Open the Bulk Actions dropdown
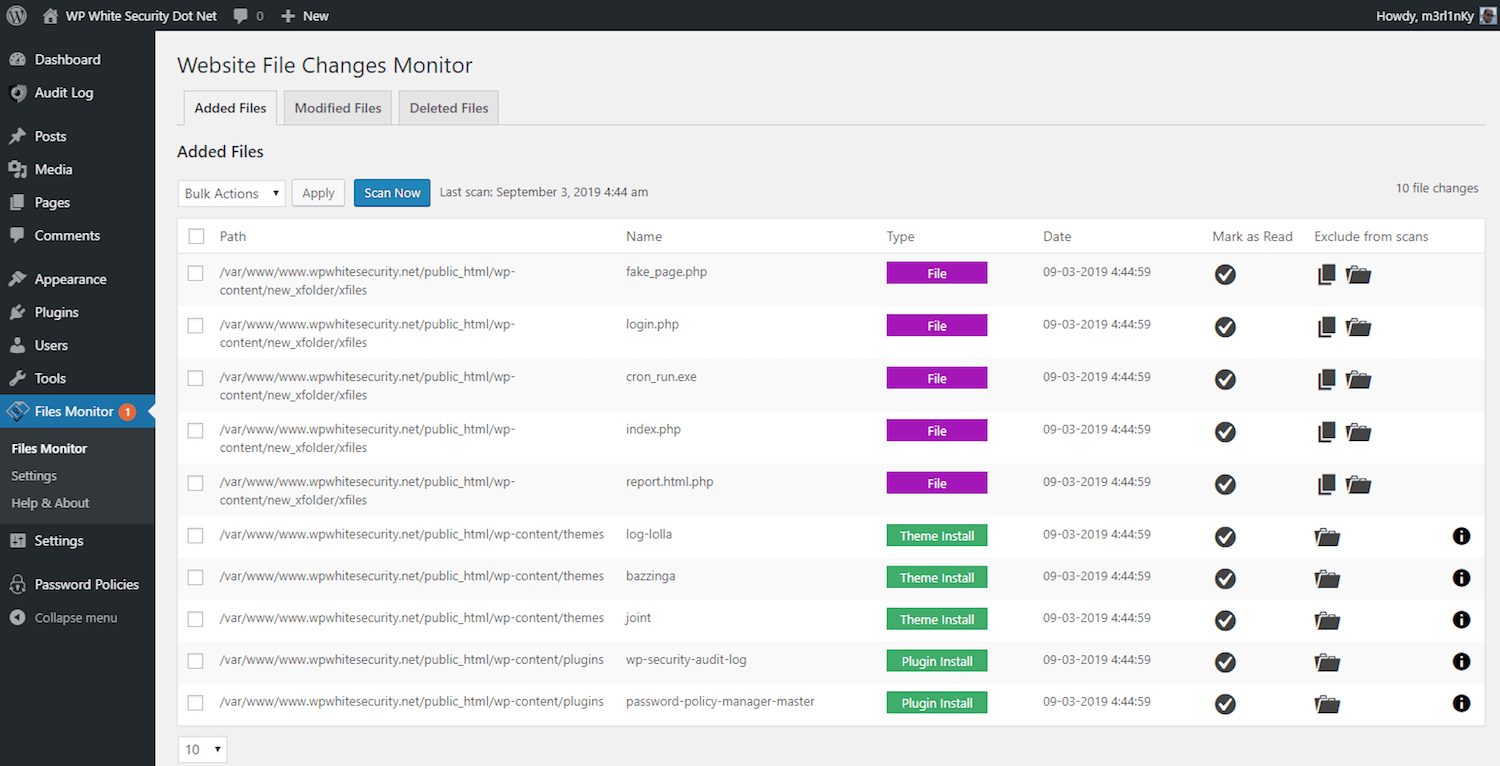The image size is (1500, 766). pos(231,192)
